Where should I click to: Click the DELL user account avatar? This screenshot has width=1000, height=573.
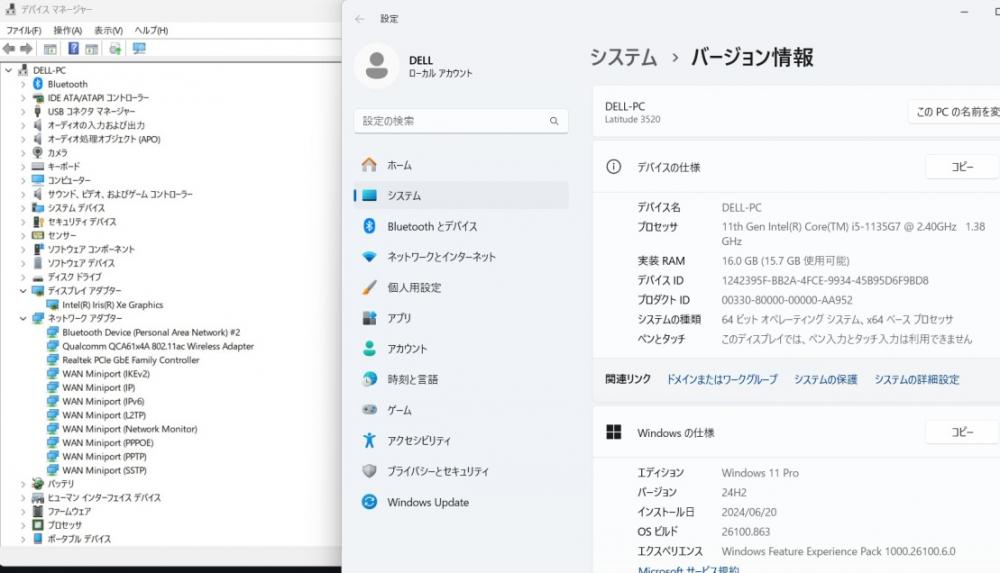[x=376, y=66]
